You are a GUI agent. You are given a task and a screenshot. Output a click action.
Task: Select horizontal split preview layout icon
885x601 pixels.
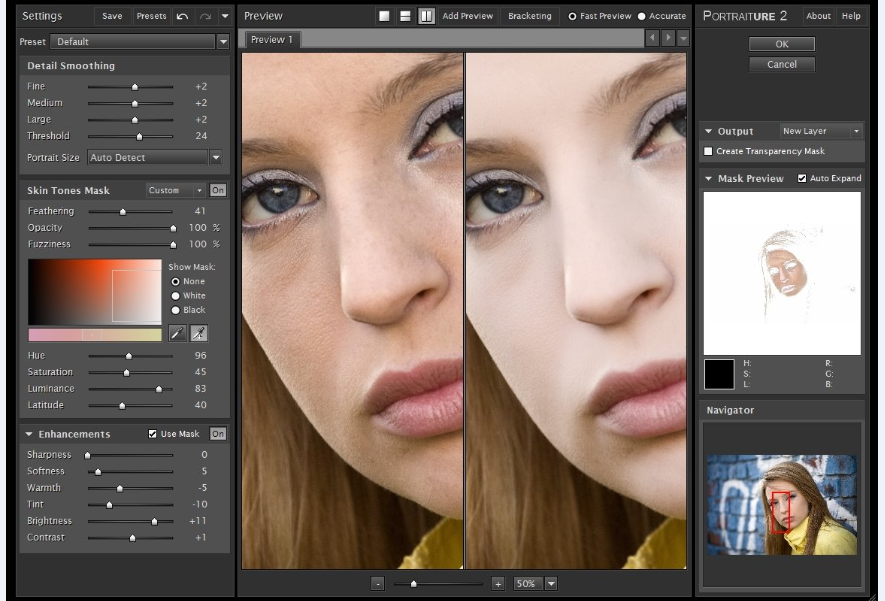(x=405, y=16)
